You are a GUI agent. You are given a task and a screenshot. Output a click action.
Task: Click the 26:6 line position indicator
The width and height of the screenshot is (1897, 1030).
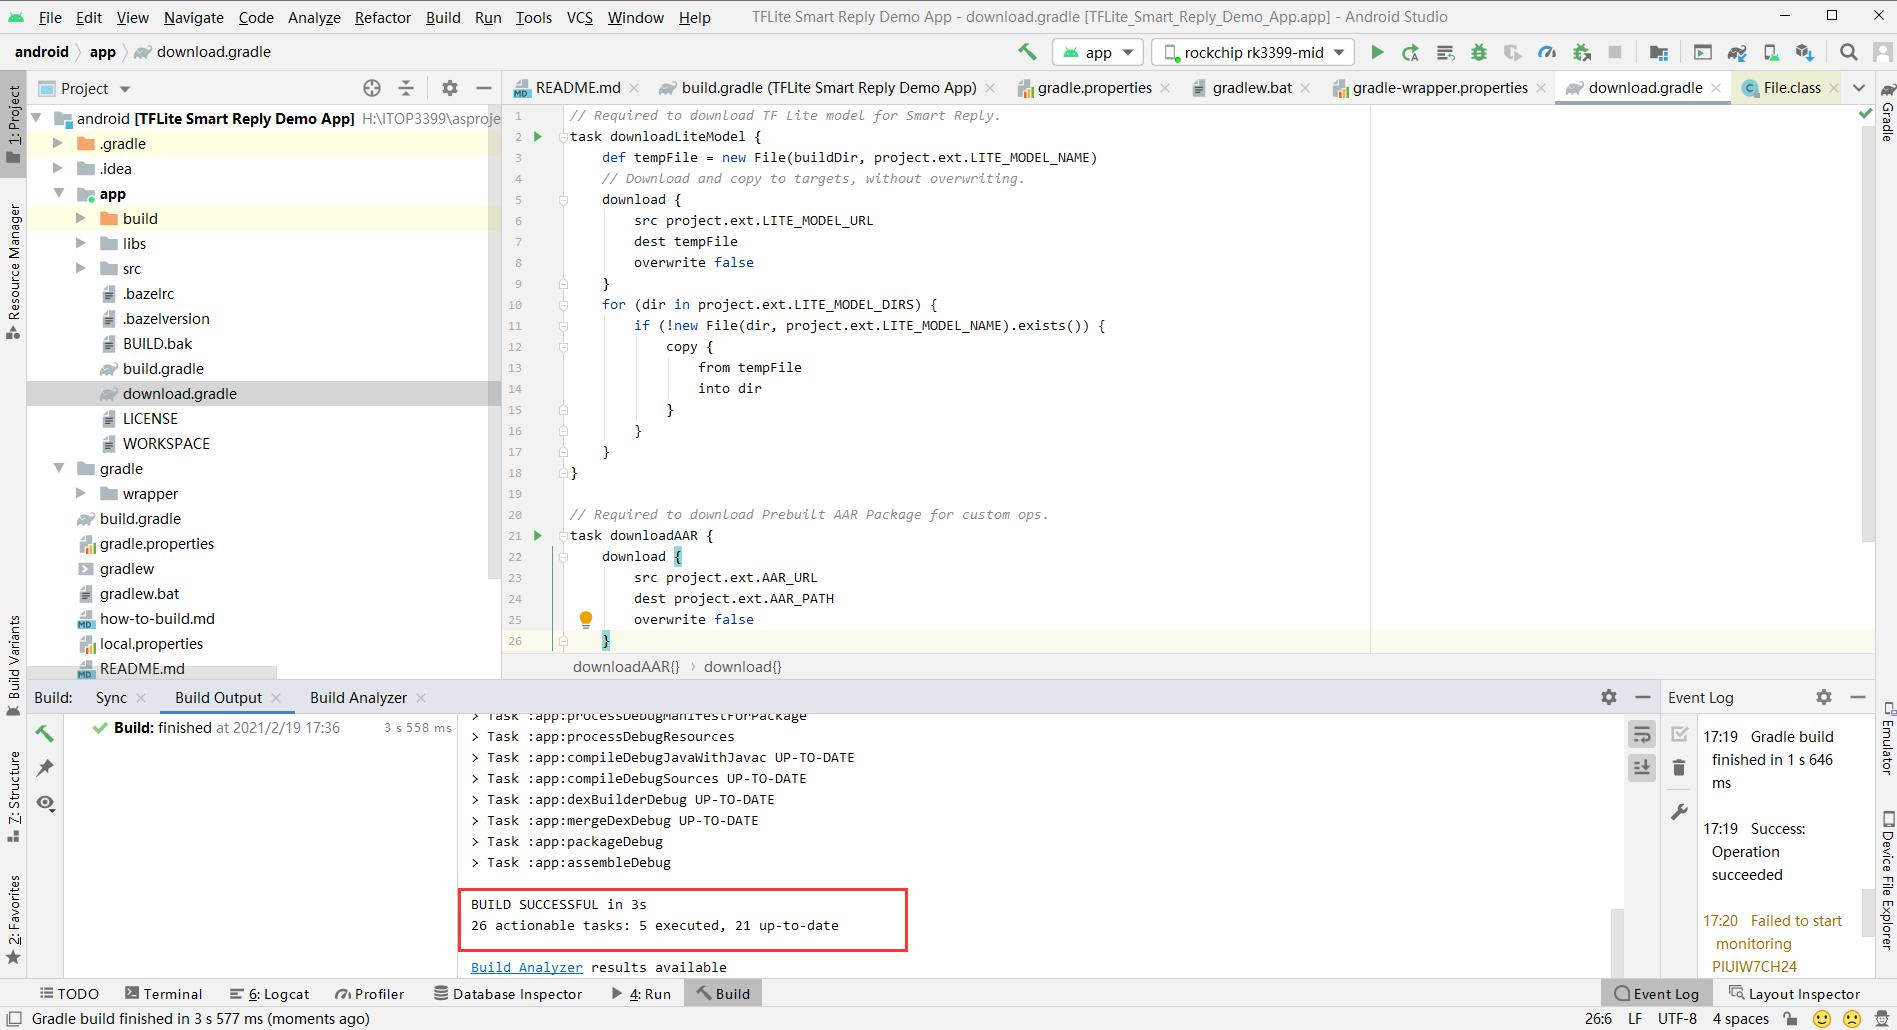click(1598, 1018)
